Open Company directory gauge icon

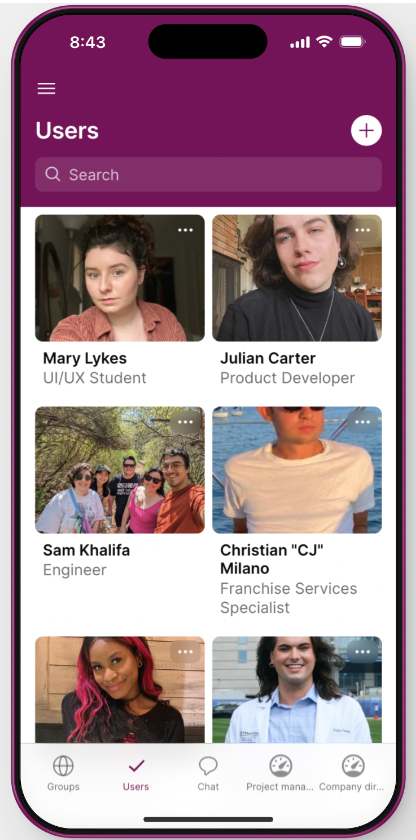click(353, 766)
